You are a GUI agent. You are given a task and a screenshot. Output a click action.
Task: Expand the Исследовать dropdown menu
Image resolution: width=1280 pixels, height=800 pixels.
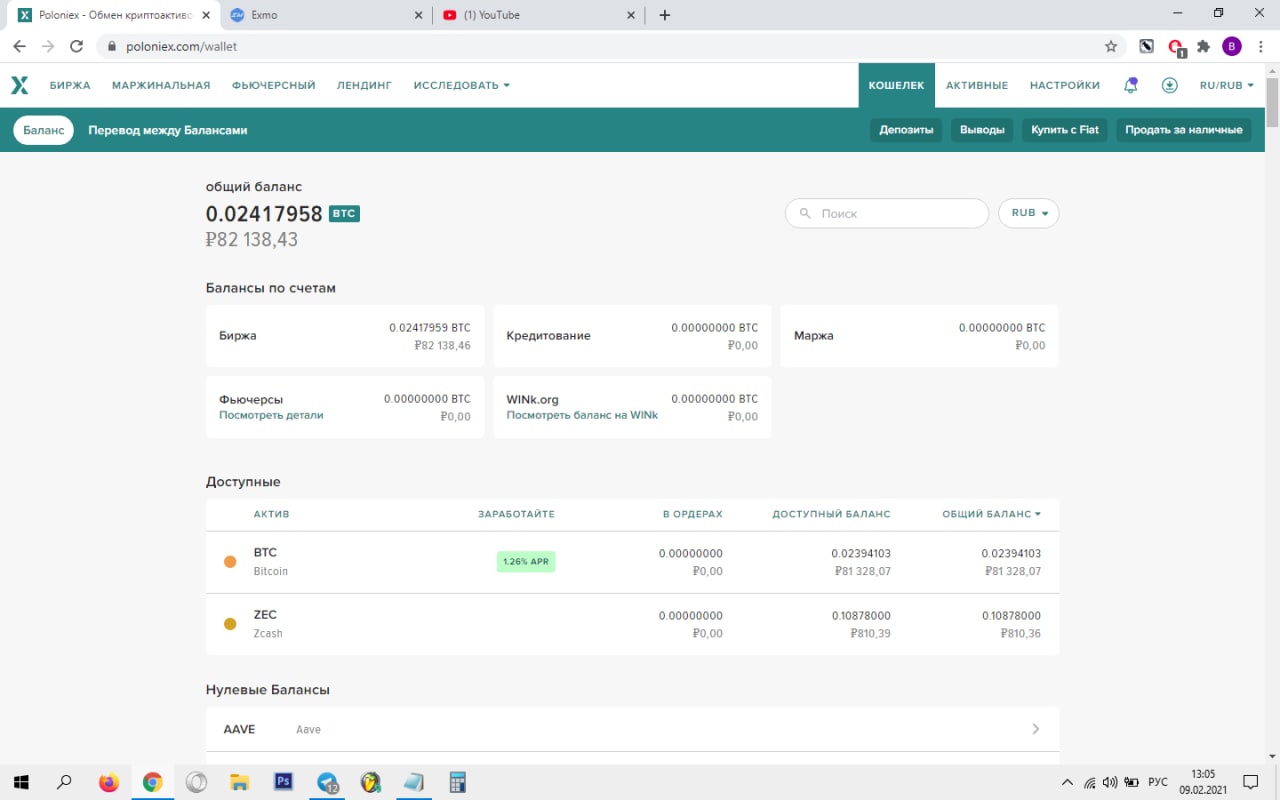[462, 85]
